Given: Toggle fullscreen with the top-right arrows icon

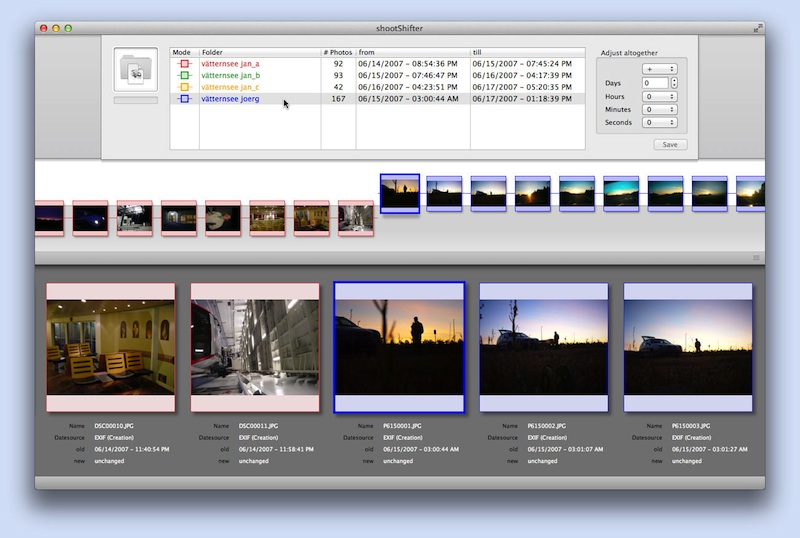Looking at the screenshot, I should tap(758, 28).
